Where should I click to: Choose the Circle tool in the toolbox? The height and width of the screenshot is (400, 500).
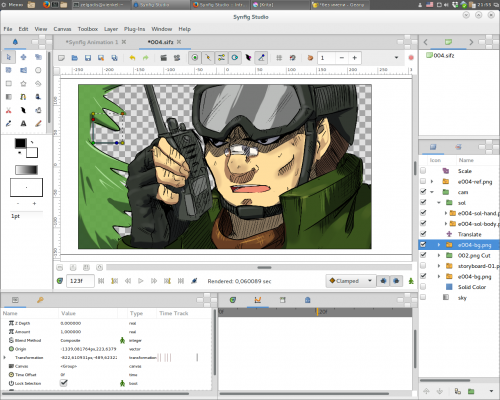point(38,70)
